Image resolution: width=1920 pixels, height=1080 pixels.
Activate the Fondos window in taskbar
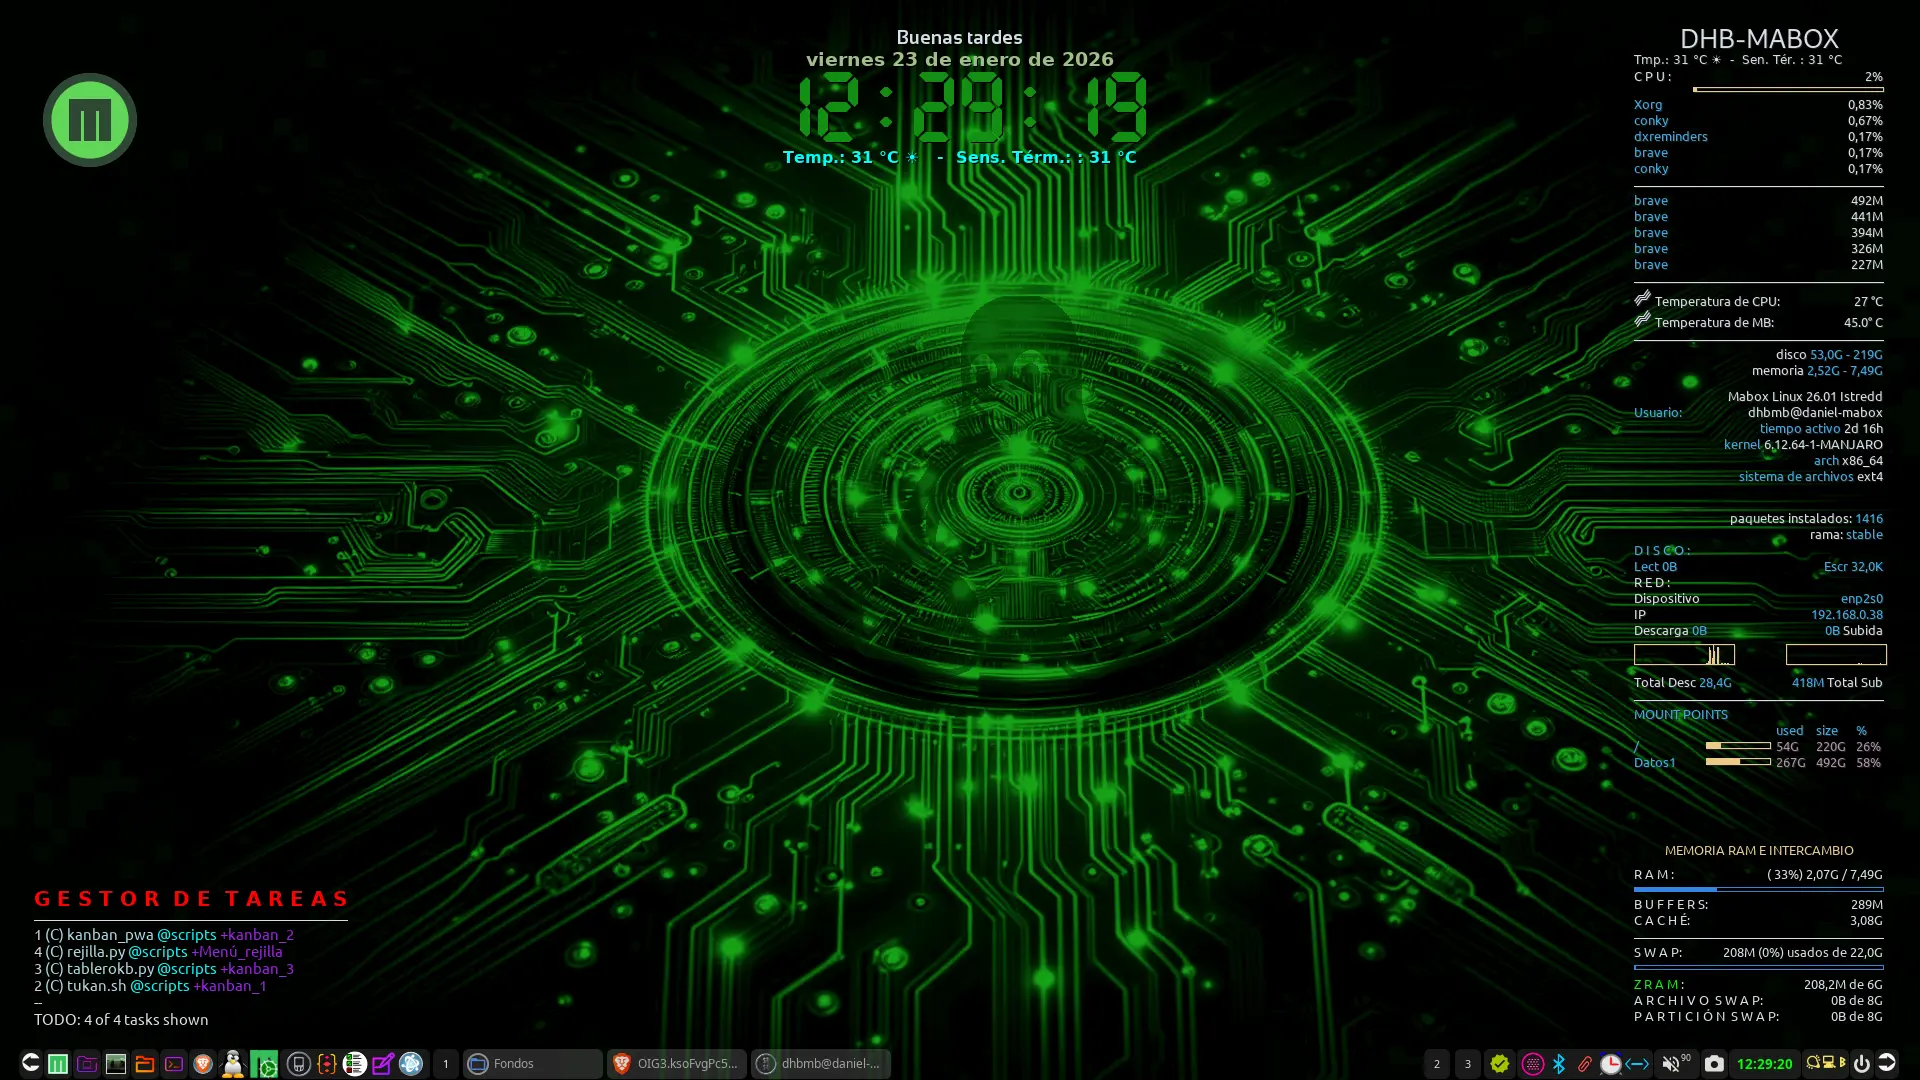(532, 1064)
